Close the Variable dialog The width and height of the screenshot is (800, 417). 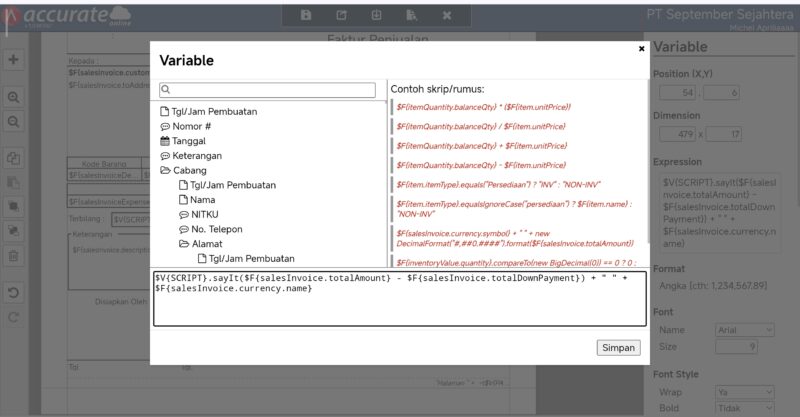tap(641, 48)
